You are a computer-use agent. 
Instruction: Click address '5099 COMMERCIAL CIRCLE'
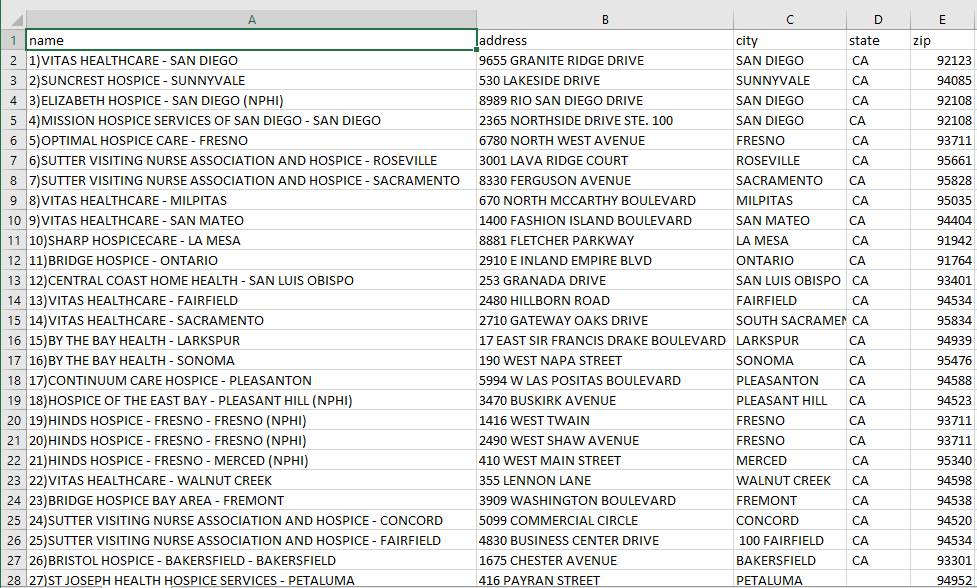pos(605,521)
